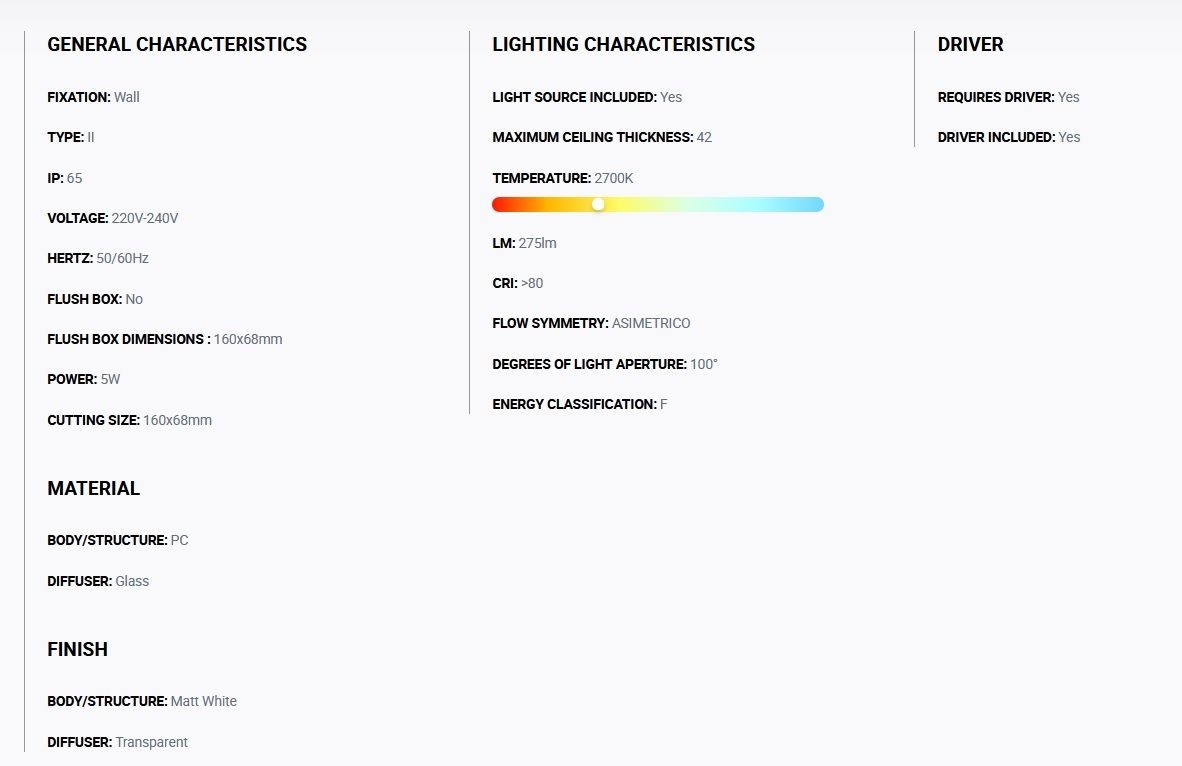Viewport: 1182px width, 766px height.
Task: Click the LM: 275lm value
Action: pyautogui.click(x=537, y=244)
